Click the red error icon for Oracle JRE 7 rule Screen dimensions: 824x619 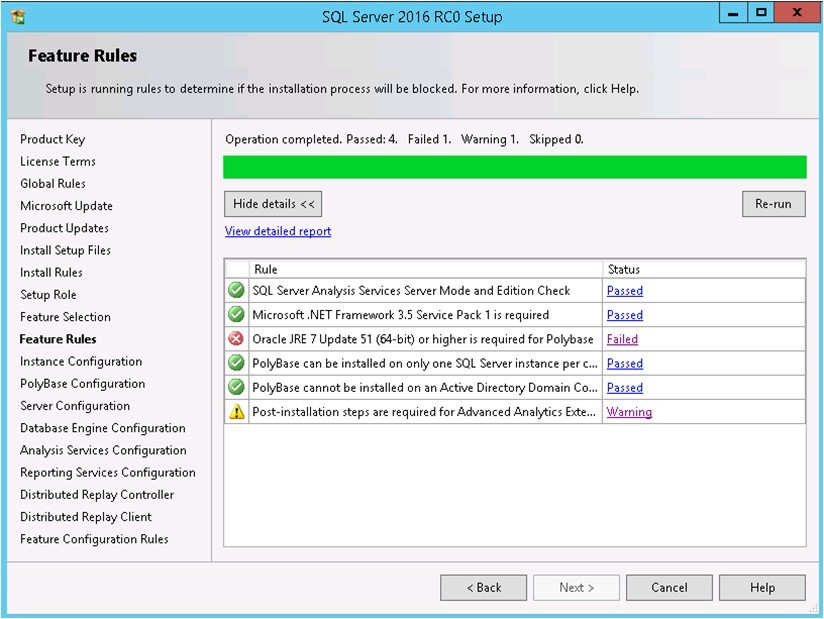[236, 339]
